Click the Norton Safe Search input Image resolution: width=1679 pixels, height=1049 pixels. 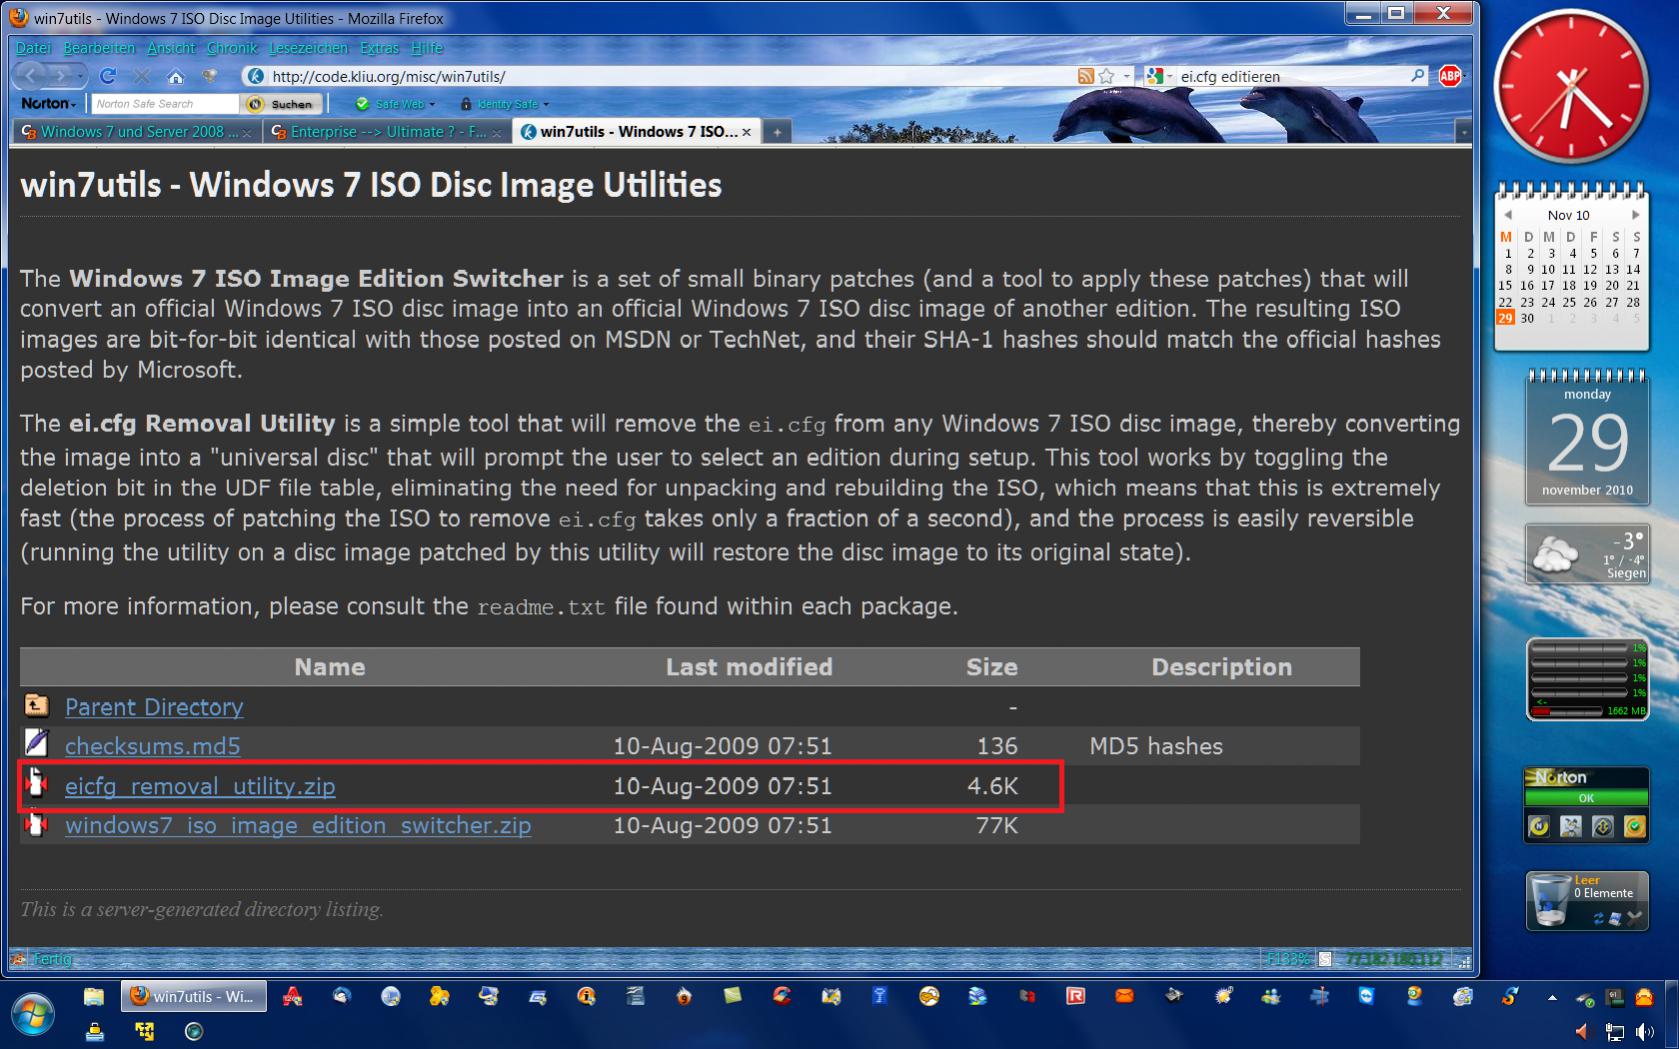point(165,104)
